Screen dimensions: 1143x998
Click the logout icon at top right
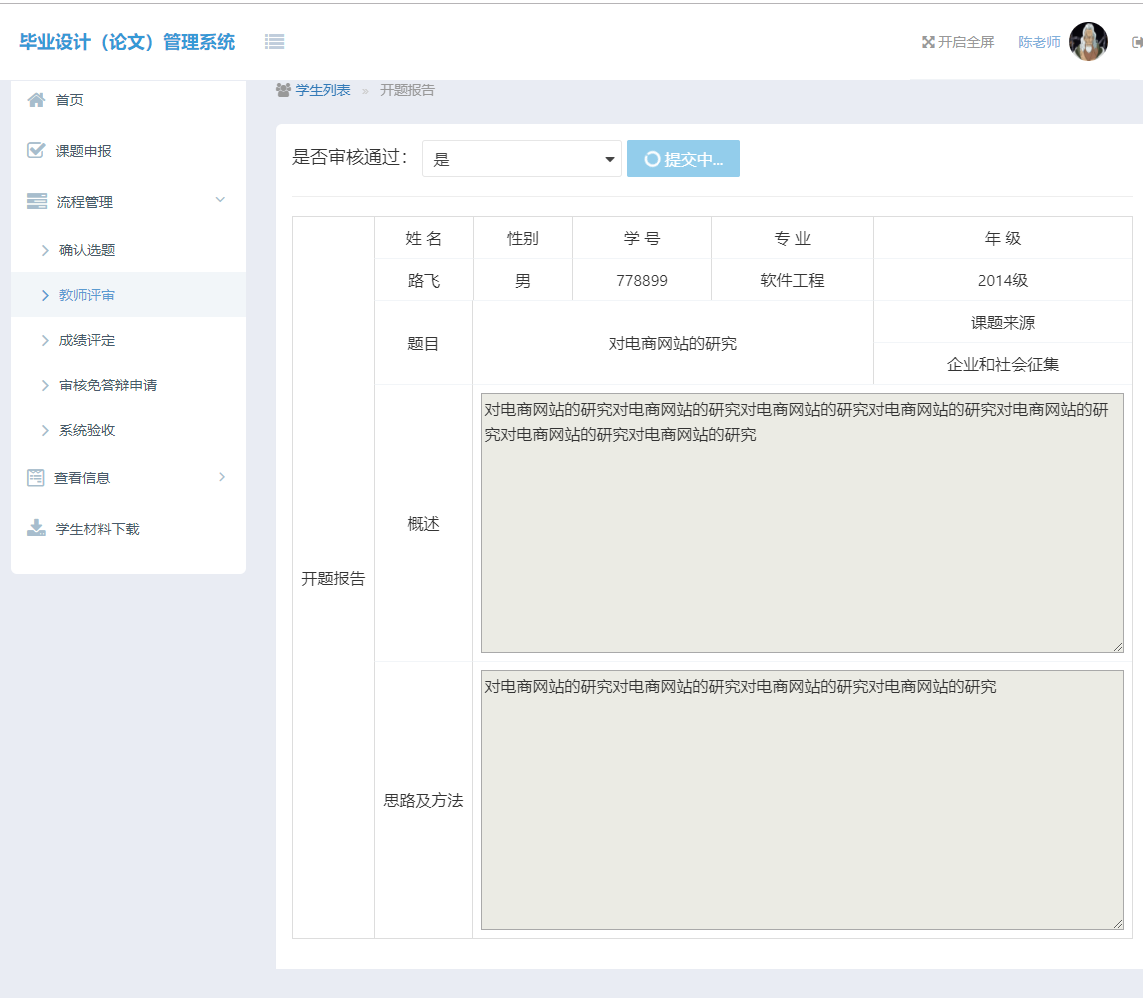pyautogui.click(x=1136, y=42)
